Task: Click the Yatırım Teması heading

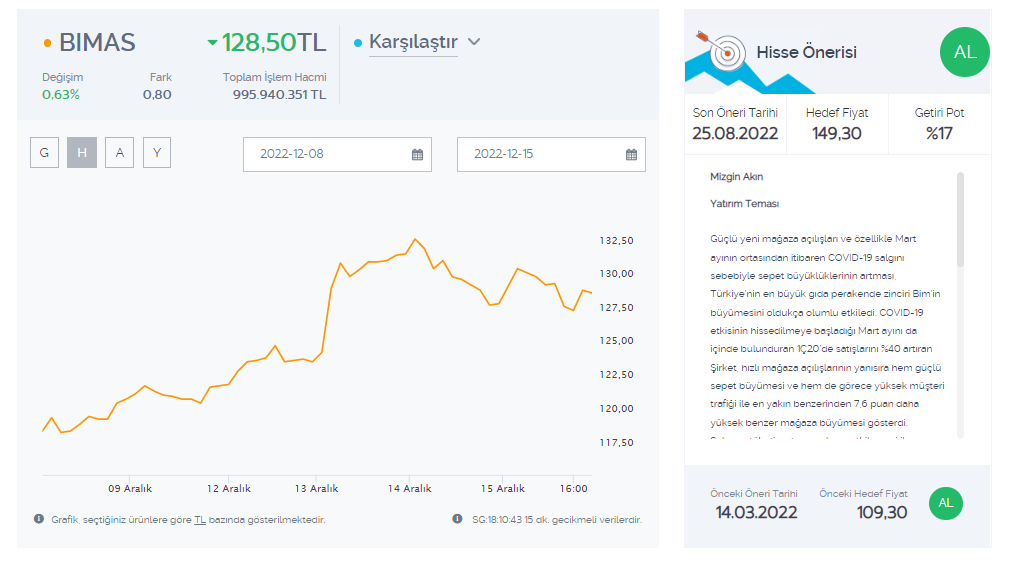Action: coord(745,203)
